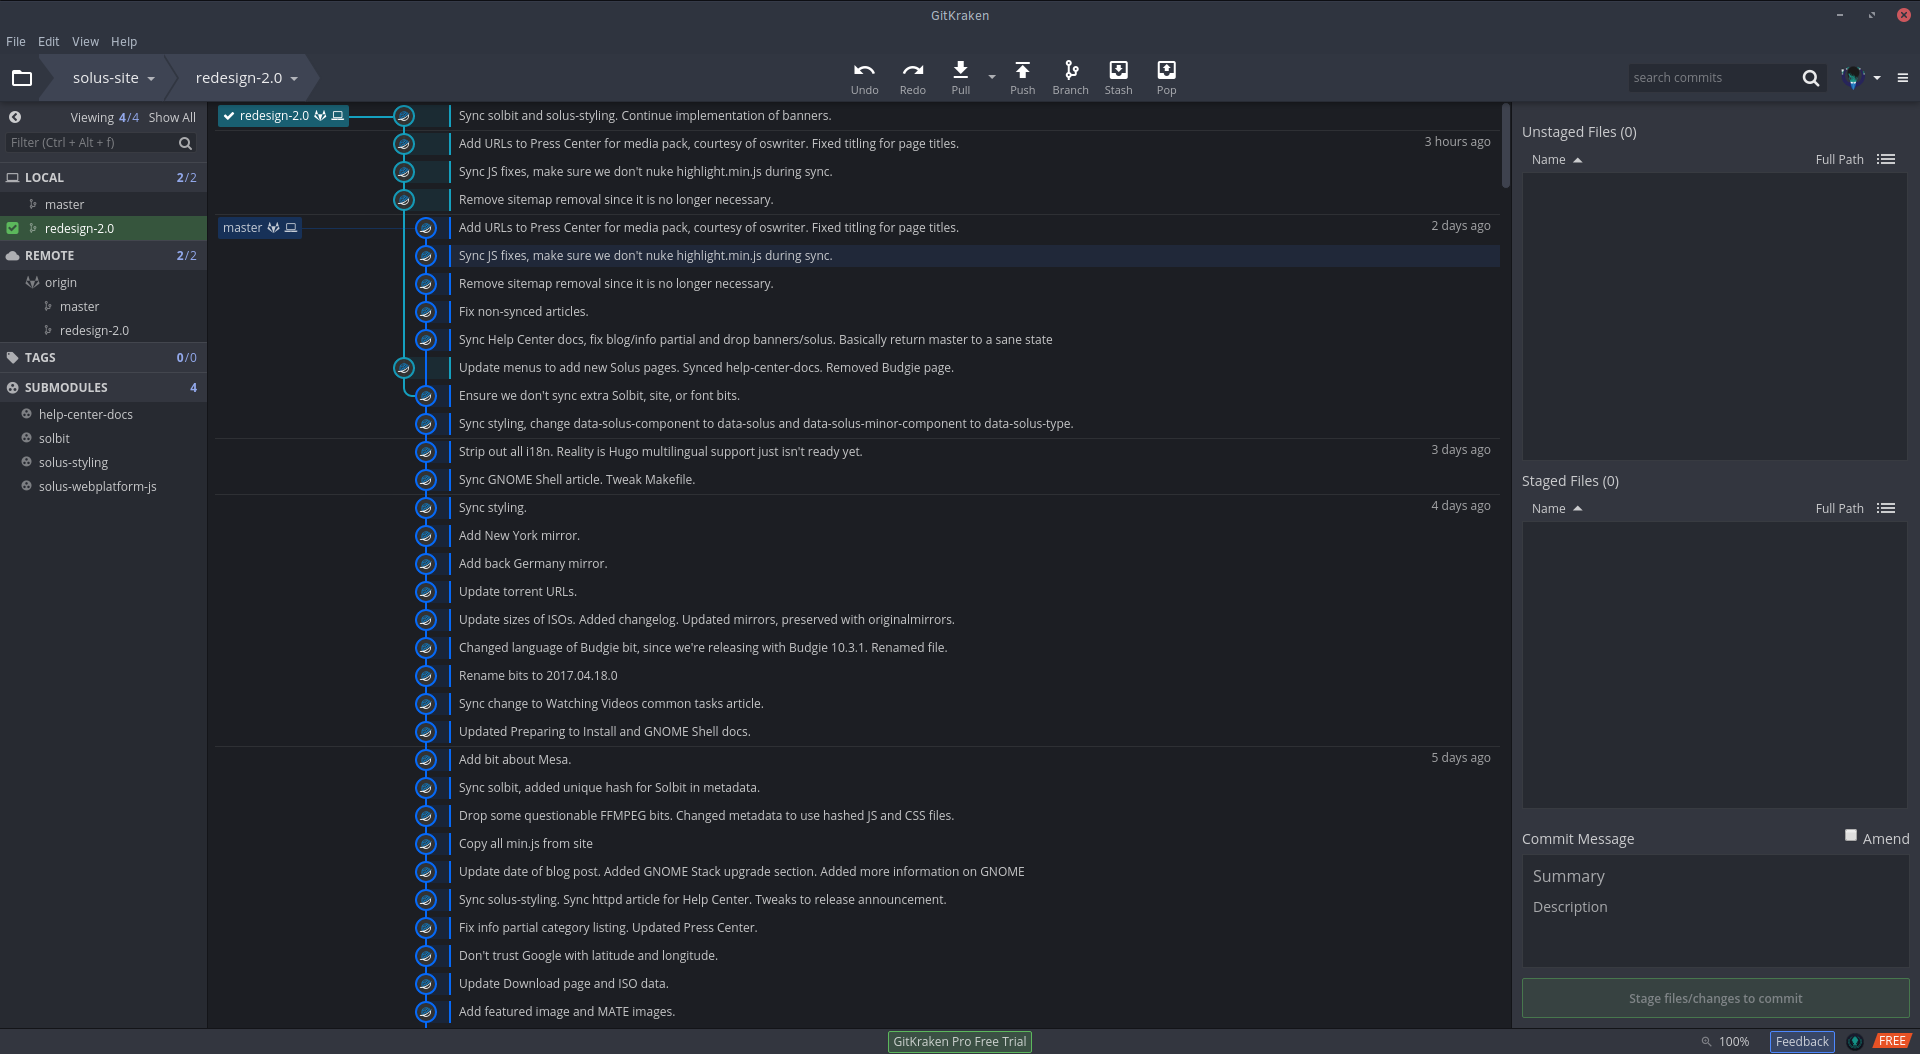The height and width of the screenshot is (1054, 1920).
Task: Click the Redo toolbar icon
Action: (x=912, y=71)
